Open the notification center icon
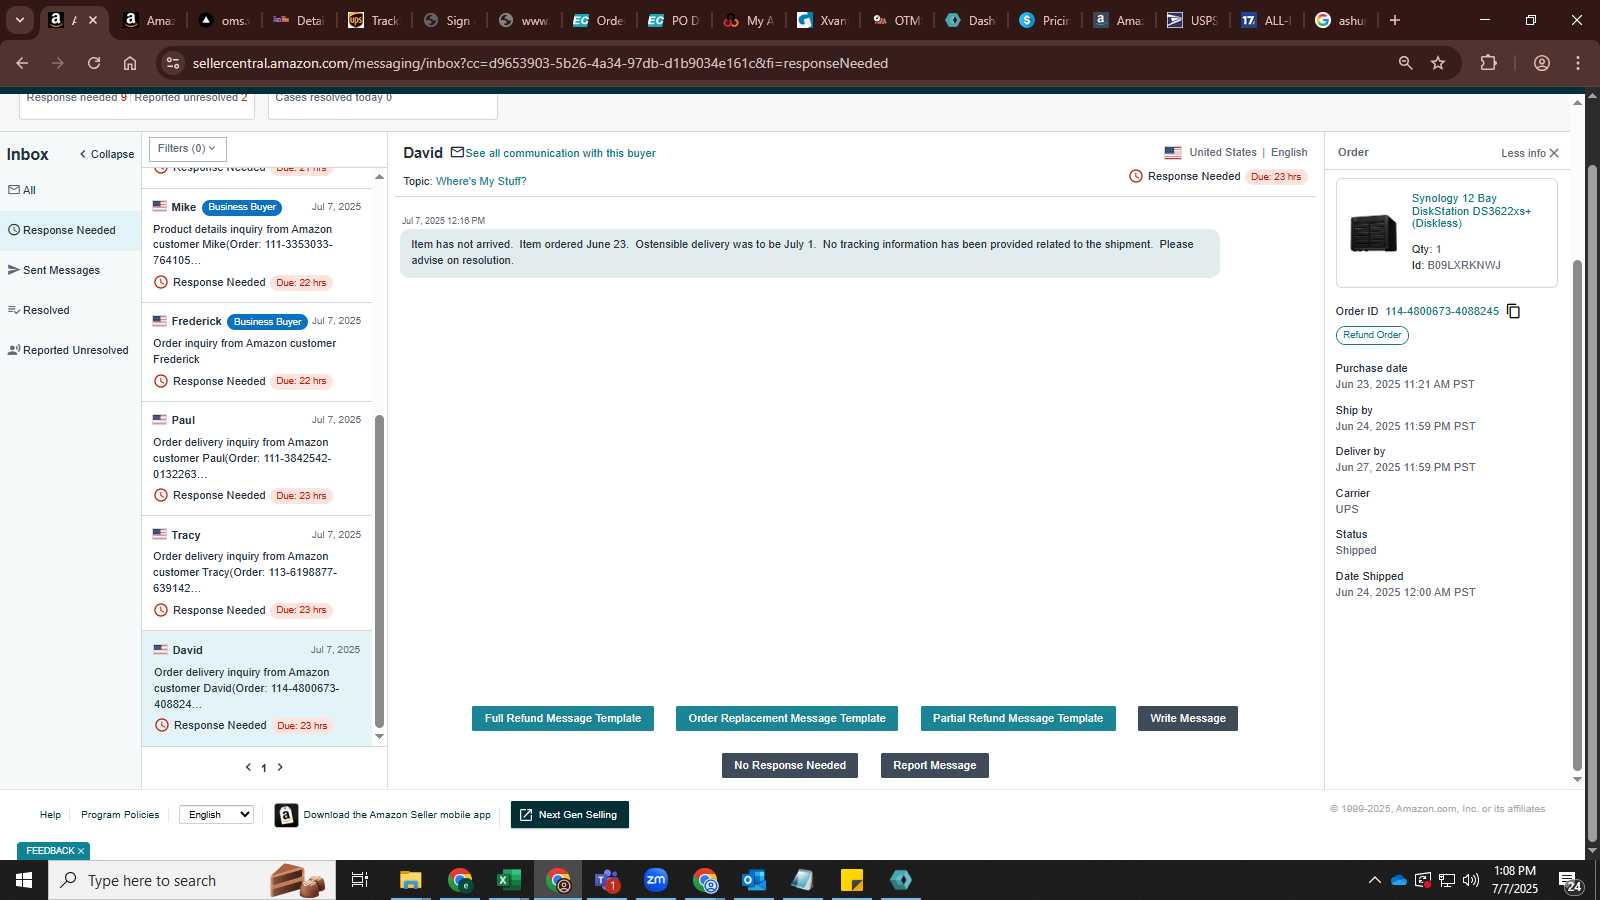The width and height of the screenshot is (1600, 900). point(1571,881)
